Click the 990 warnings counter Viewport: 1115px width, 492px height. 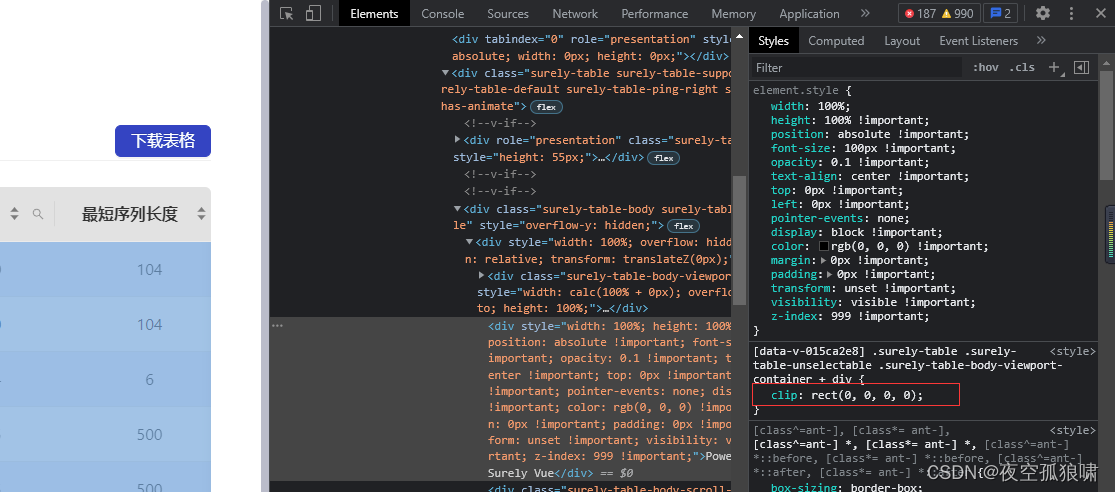(x=958, y=14)
